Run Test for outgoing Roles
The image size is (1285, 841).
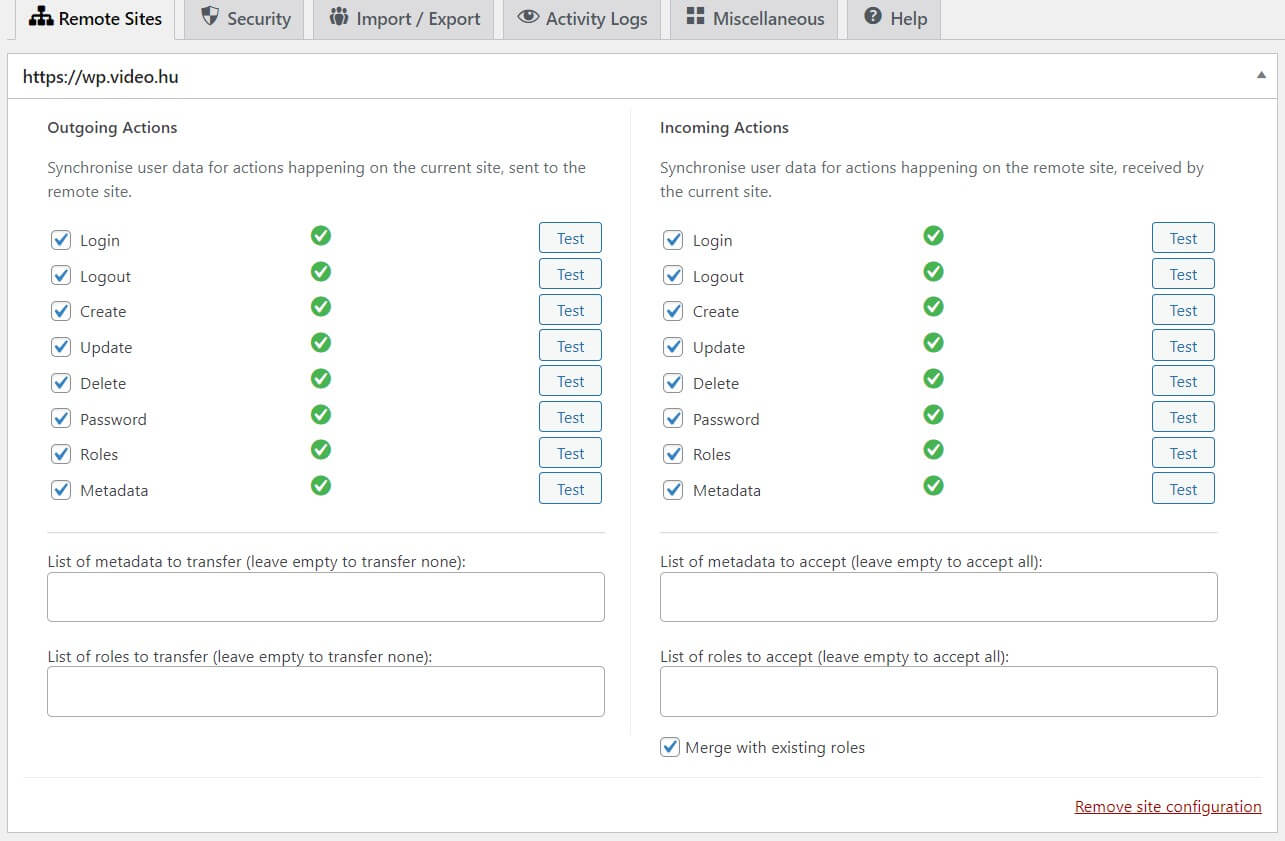(x=570, y=453)
